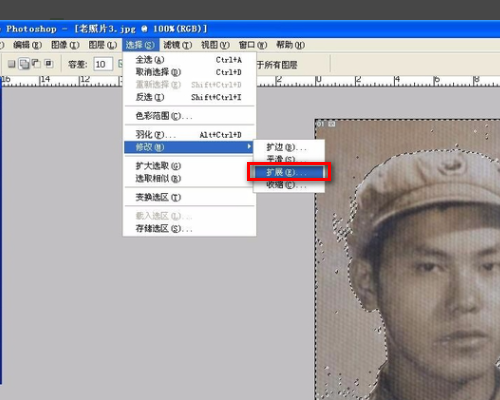This screenshot has width=500, height=400.
Task: Select the New selection mode icon
Action: [12, 64]
